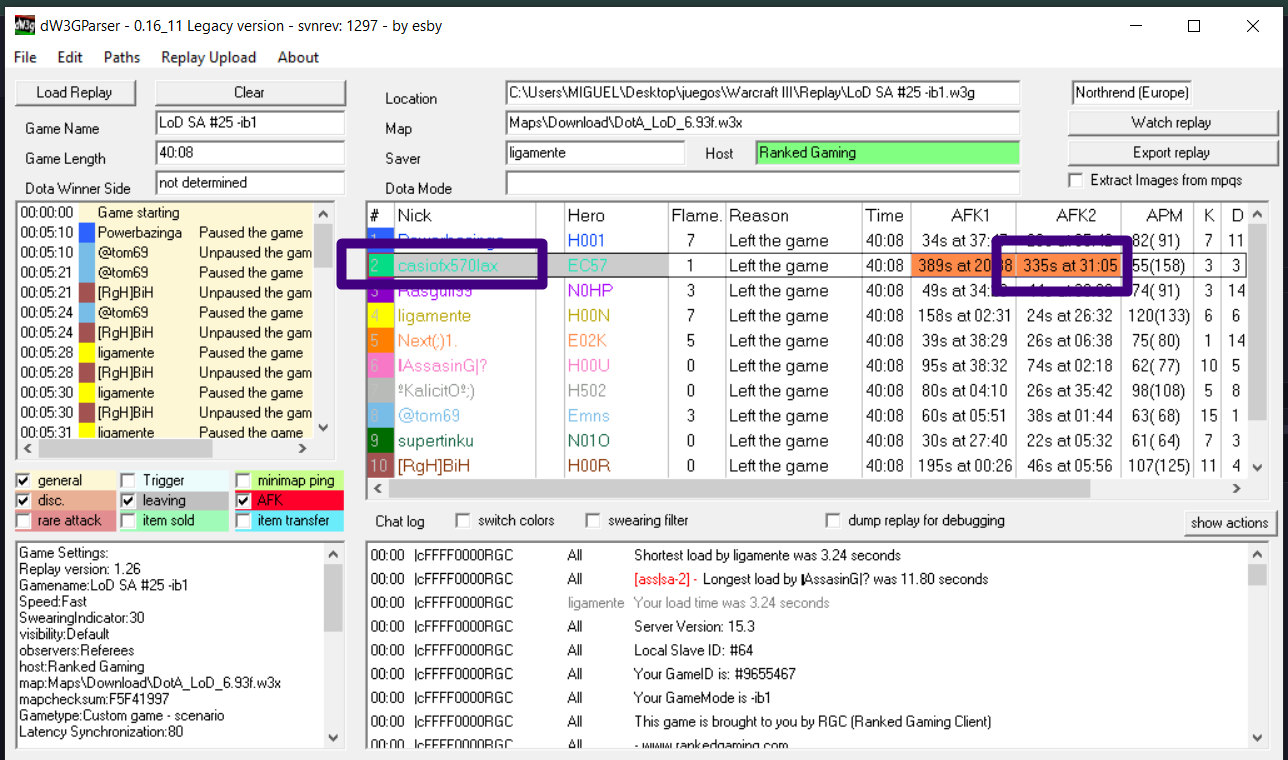Select player row @tom69 in player table
Screen dimensions: 1288x760
pos(806,416)
